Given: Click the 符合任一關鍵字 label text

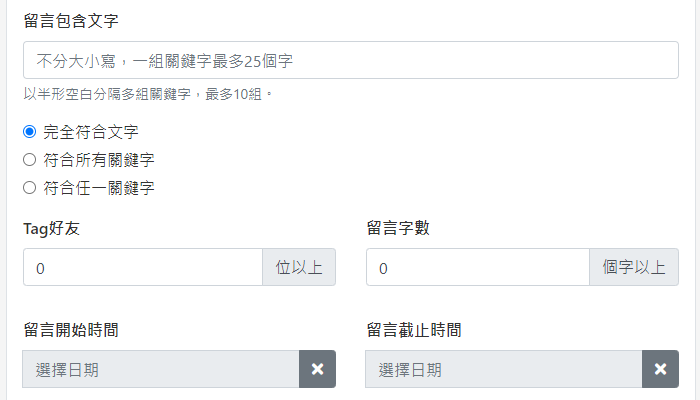Looking at the screenshot, I should (x=99, y=187).
